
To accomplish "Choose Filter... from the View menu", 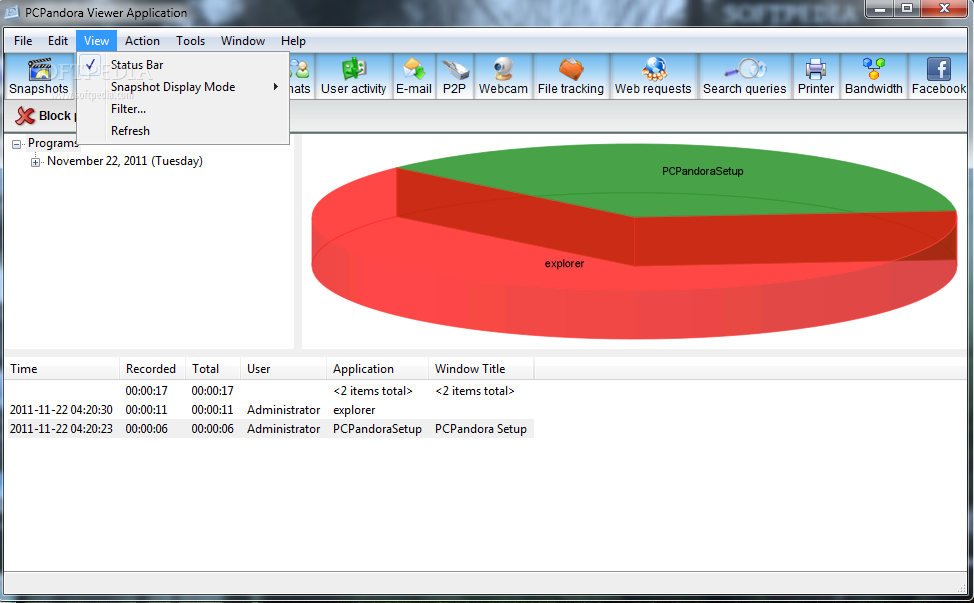I will [x=184, y=109].
